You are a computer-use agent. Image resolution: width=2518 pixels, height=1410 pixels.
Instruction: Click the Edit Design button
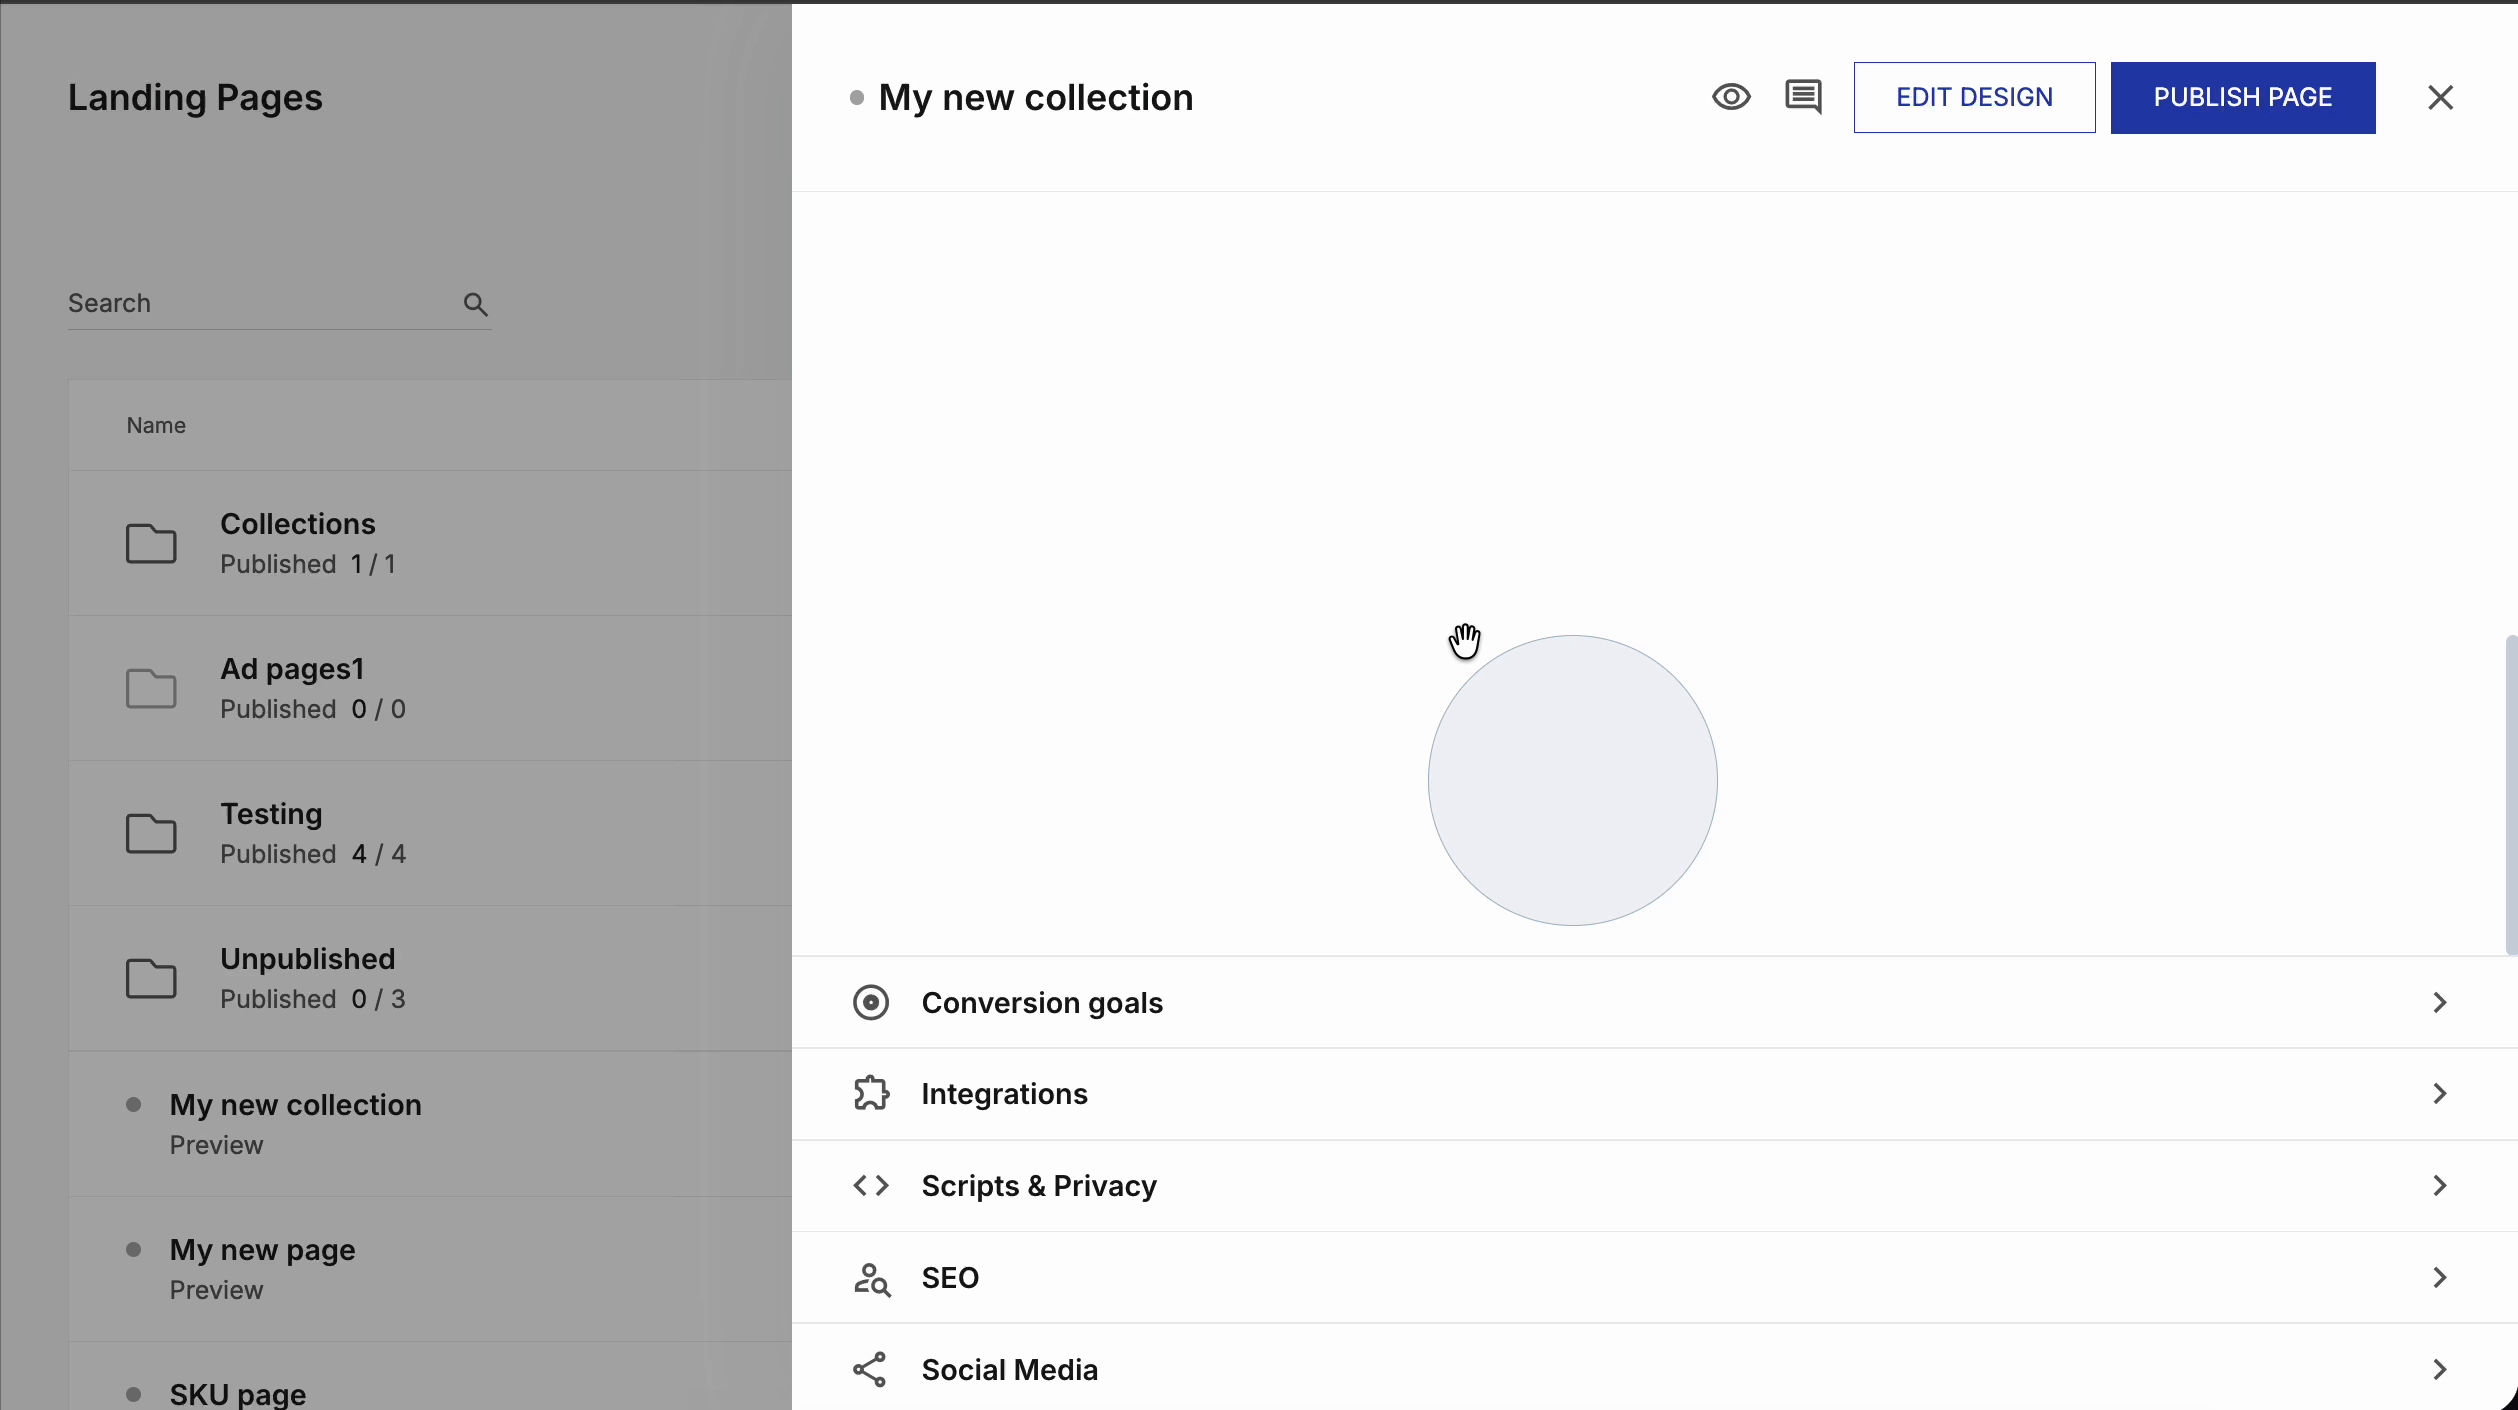coord(1973,97)
